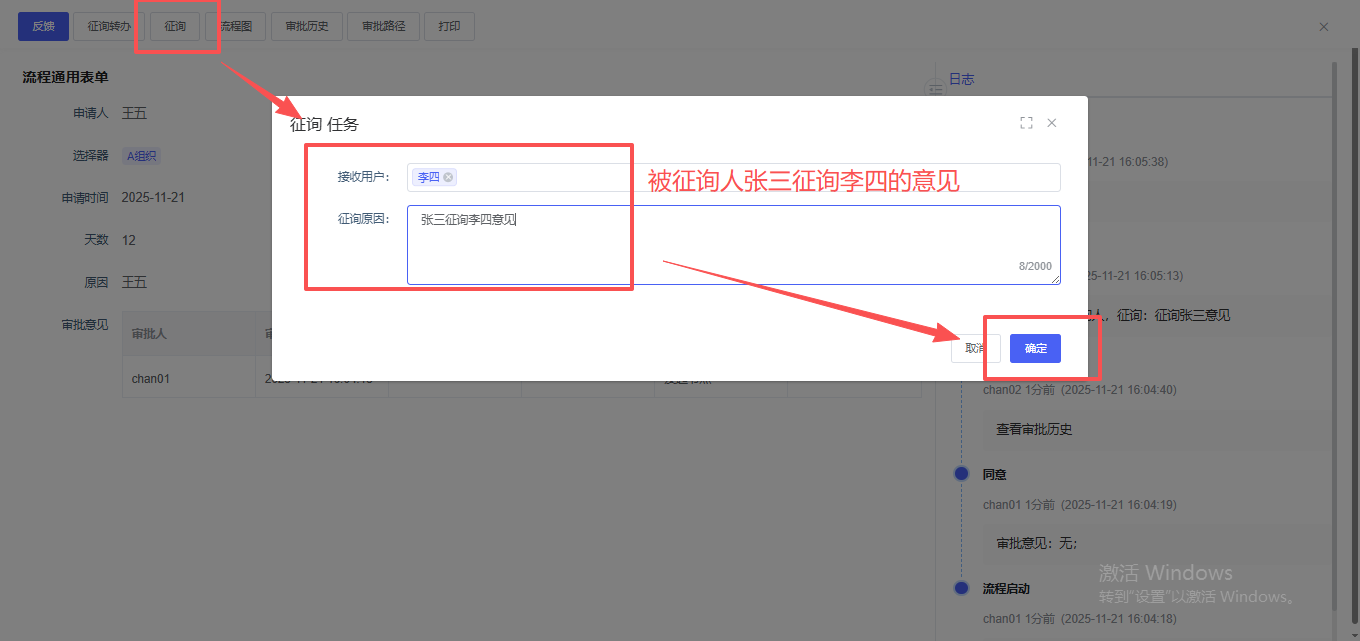Image resolution: width=1360 pixels, height=641 pixels.
Task: Collapse the log panel using the list icon
Action: (936, 90)
